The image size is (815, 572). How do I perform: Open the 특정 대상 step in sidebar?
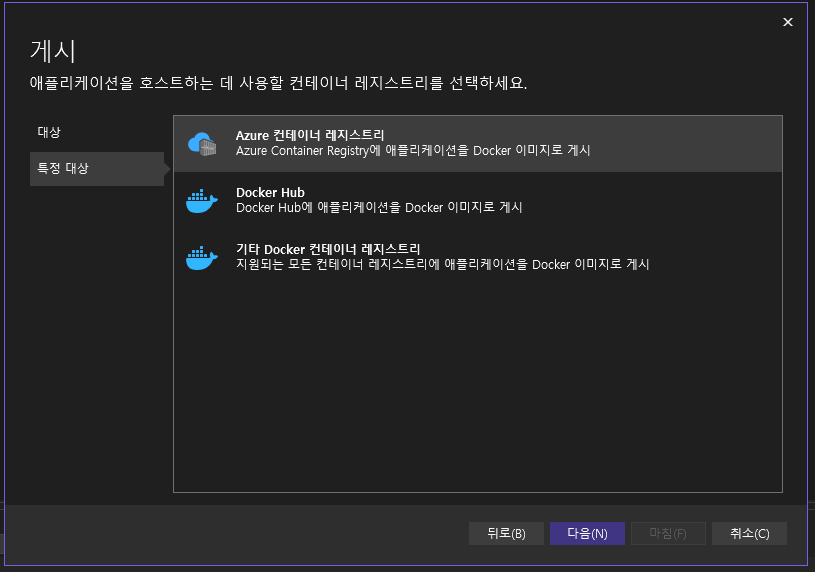[x=97, y=168]
